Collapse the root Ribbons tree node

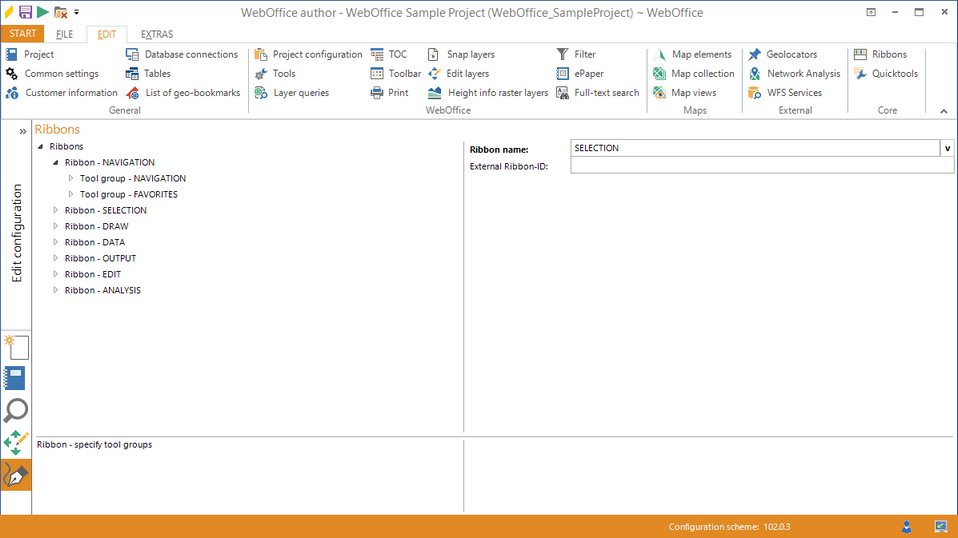coord(40,147)
